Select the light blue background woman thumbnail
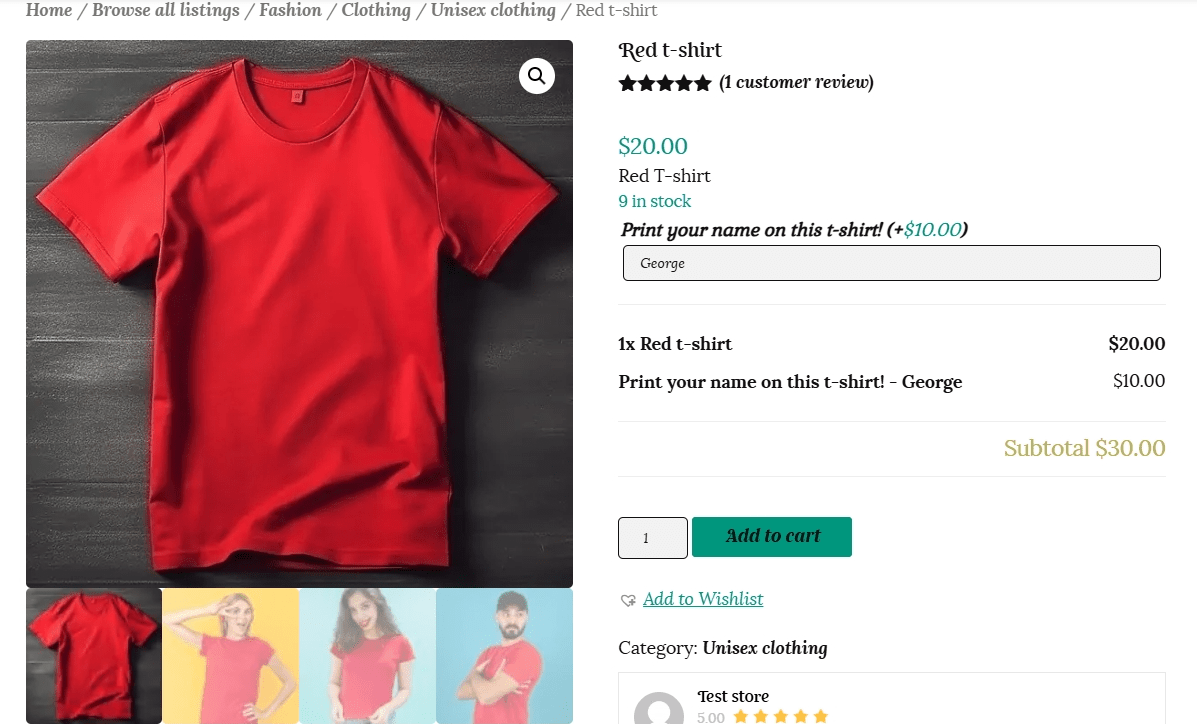This screenshot has width=1197, height=724. 368,655
